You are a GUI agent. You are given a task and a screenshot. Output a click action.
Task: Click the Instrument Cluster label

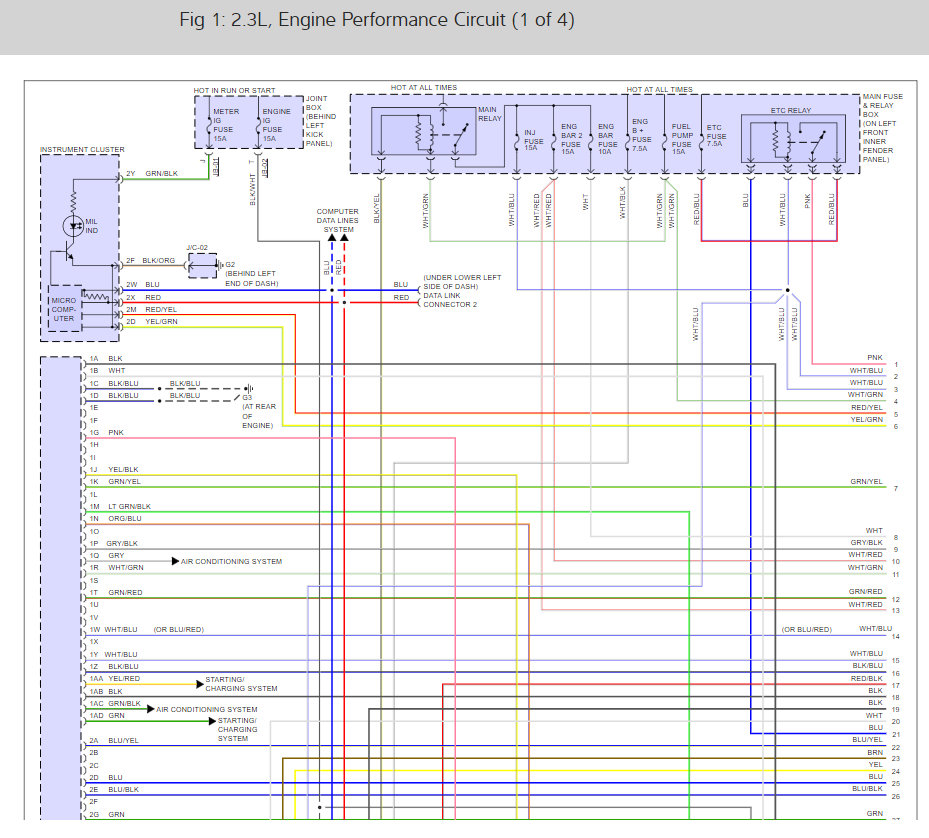(82, 150)
